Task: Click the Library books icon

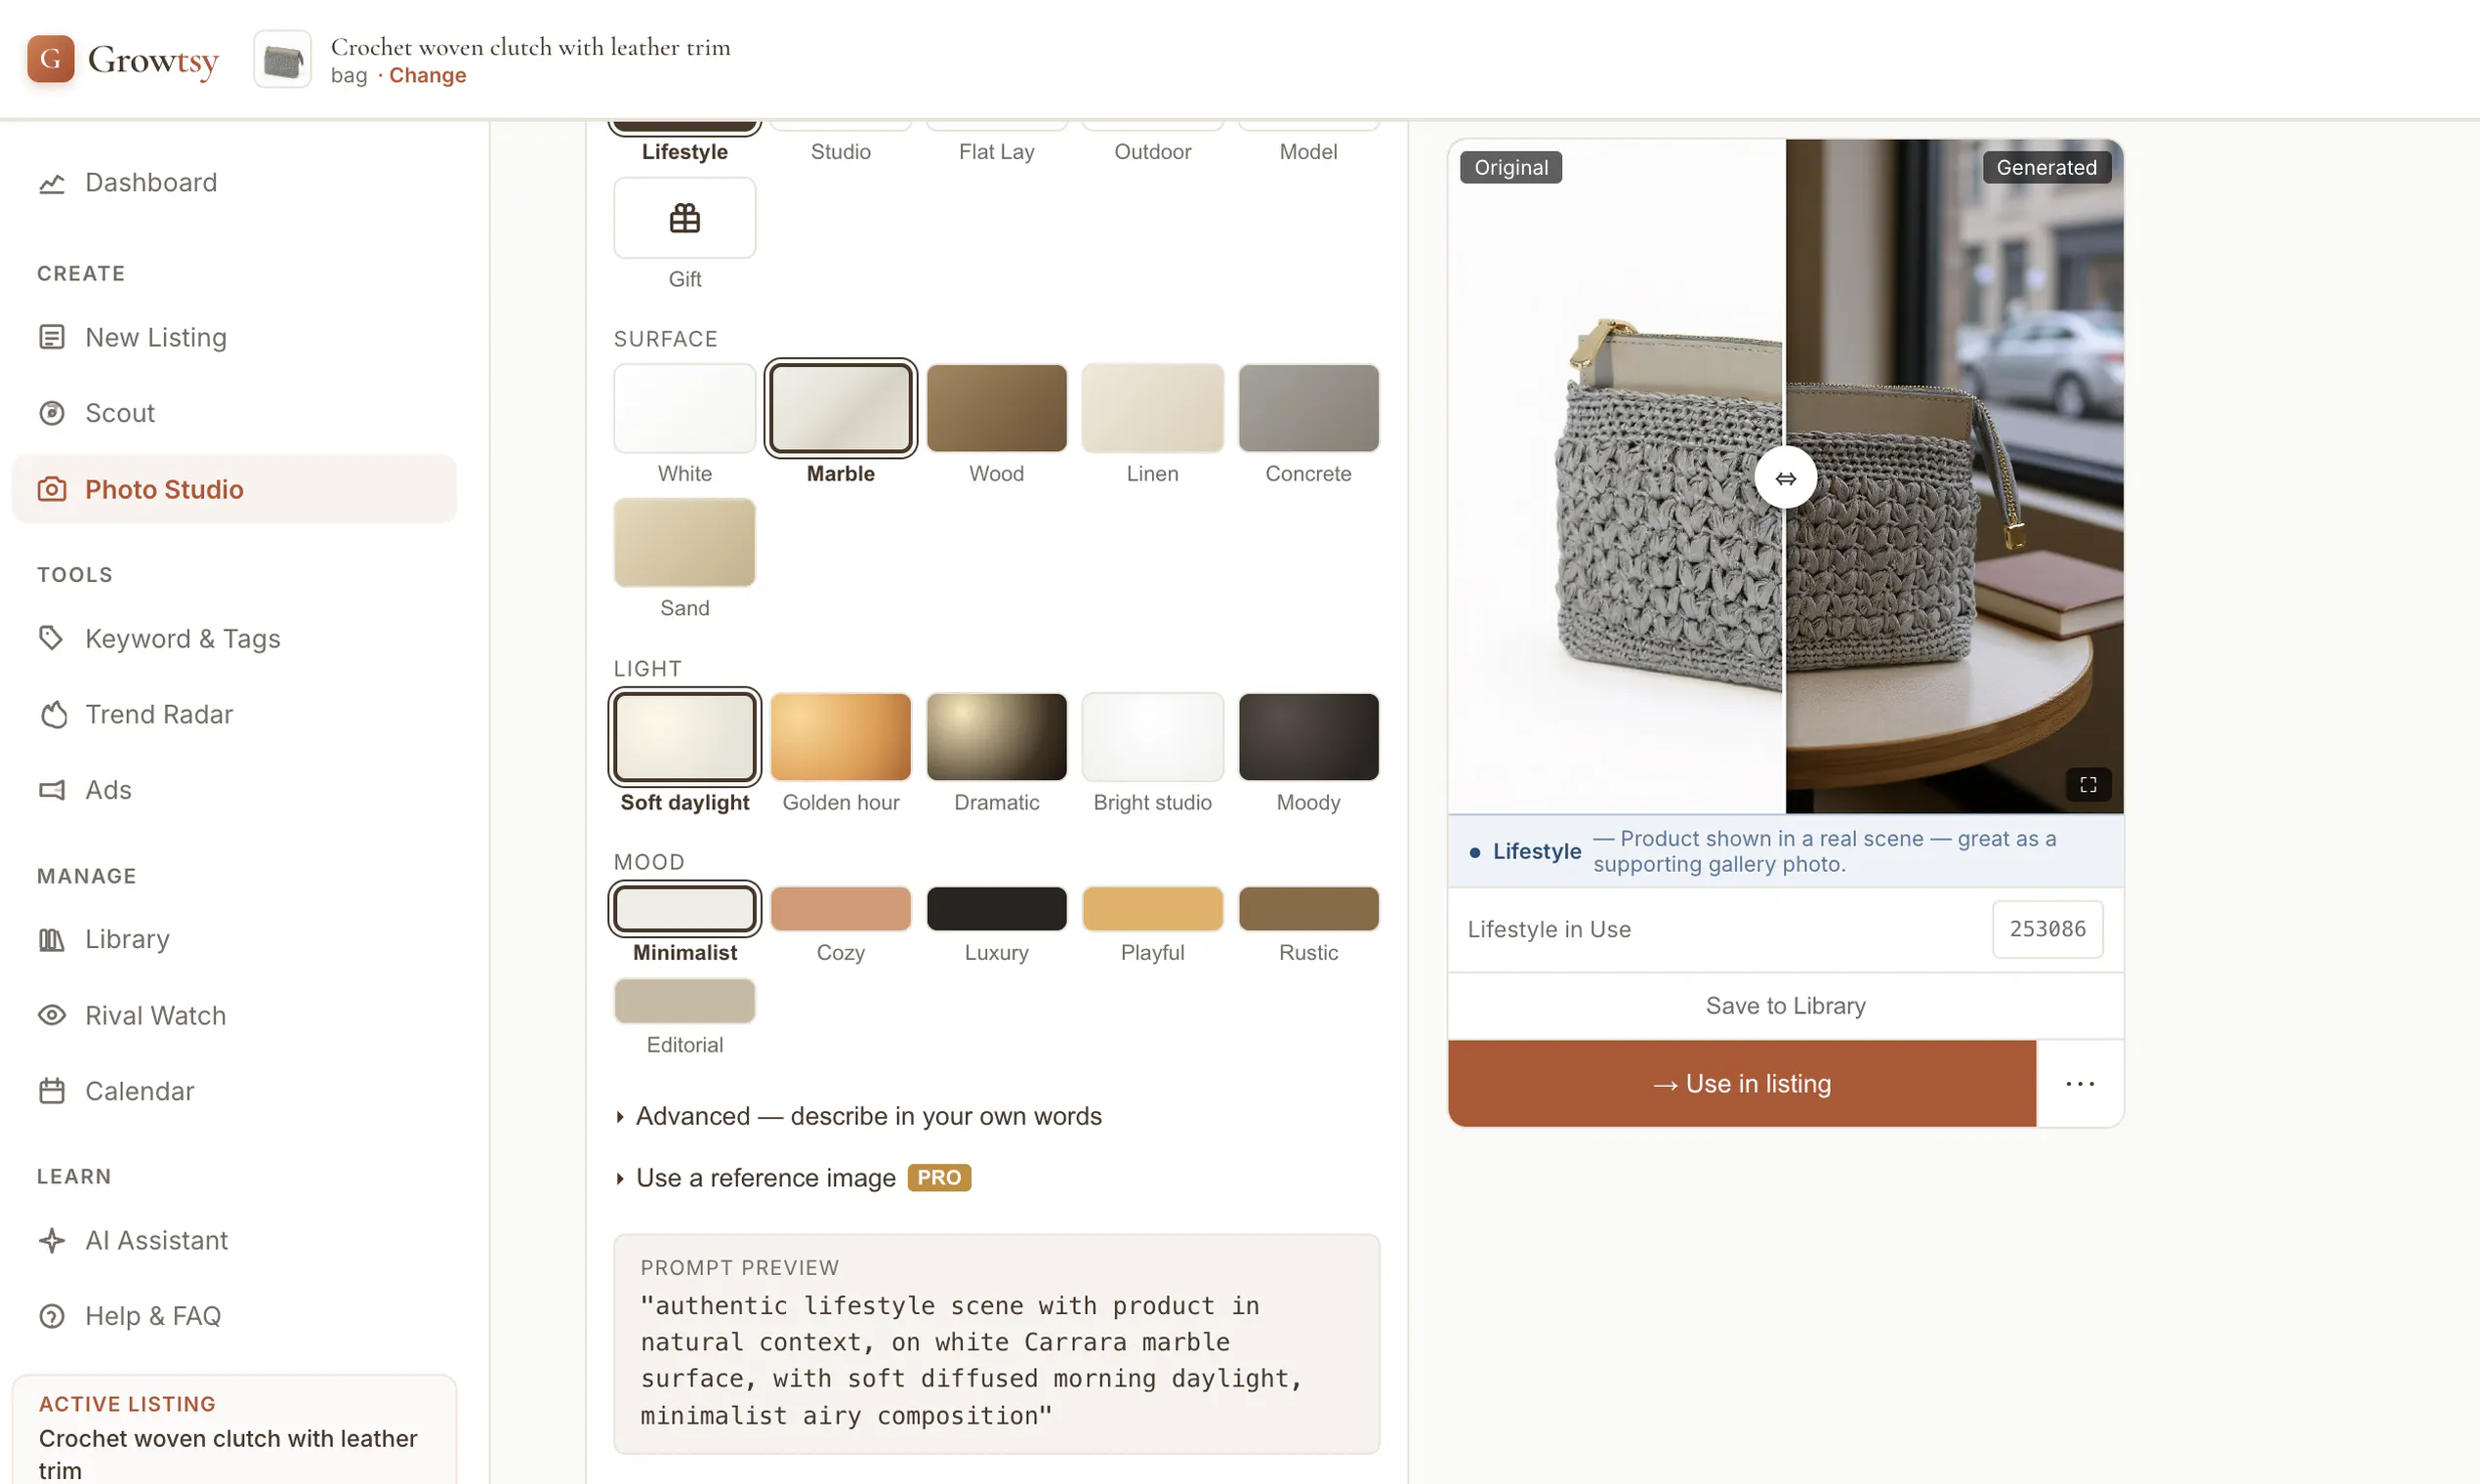Action: click(52, 940)
